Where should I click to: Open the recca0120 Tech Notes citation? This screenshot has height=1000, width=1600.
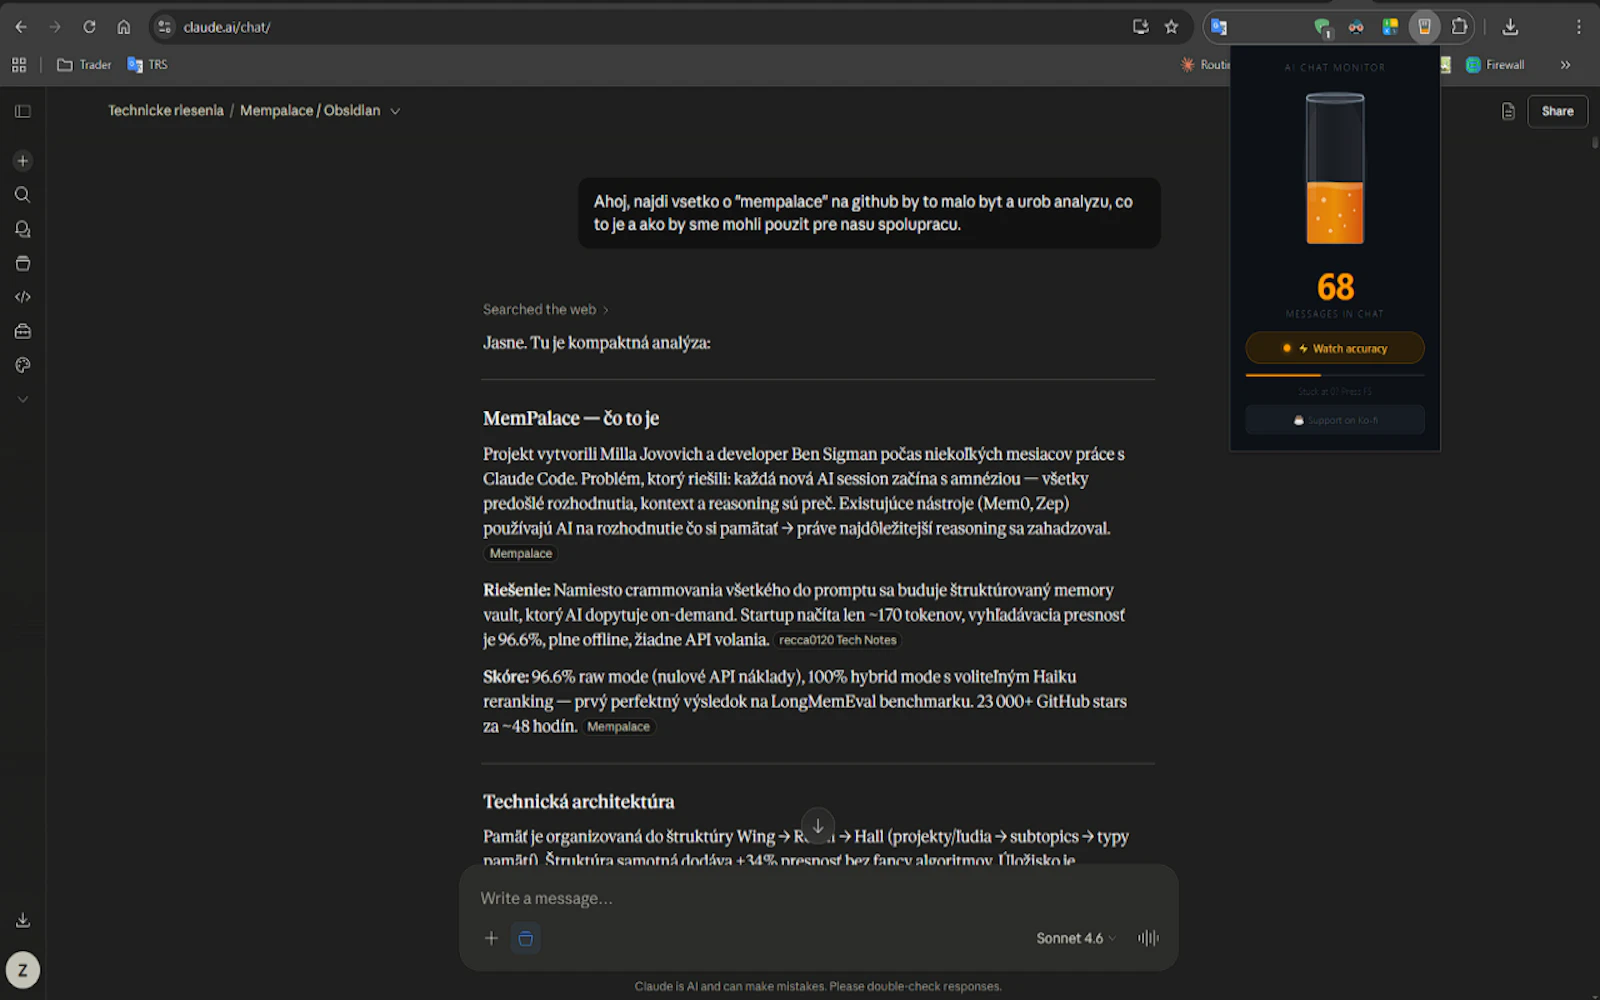point(838,640)
